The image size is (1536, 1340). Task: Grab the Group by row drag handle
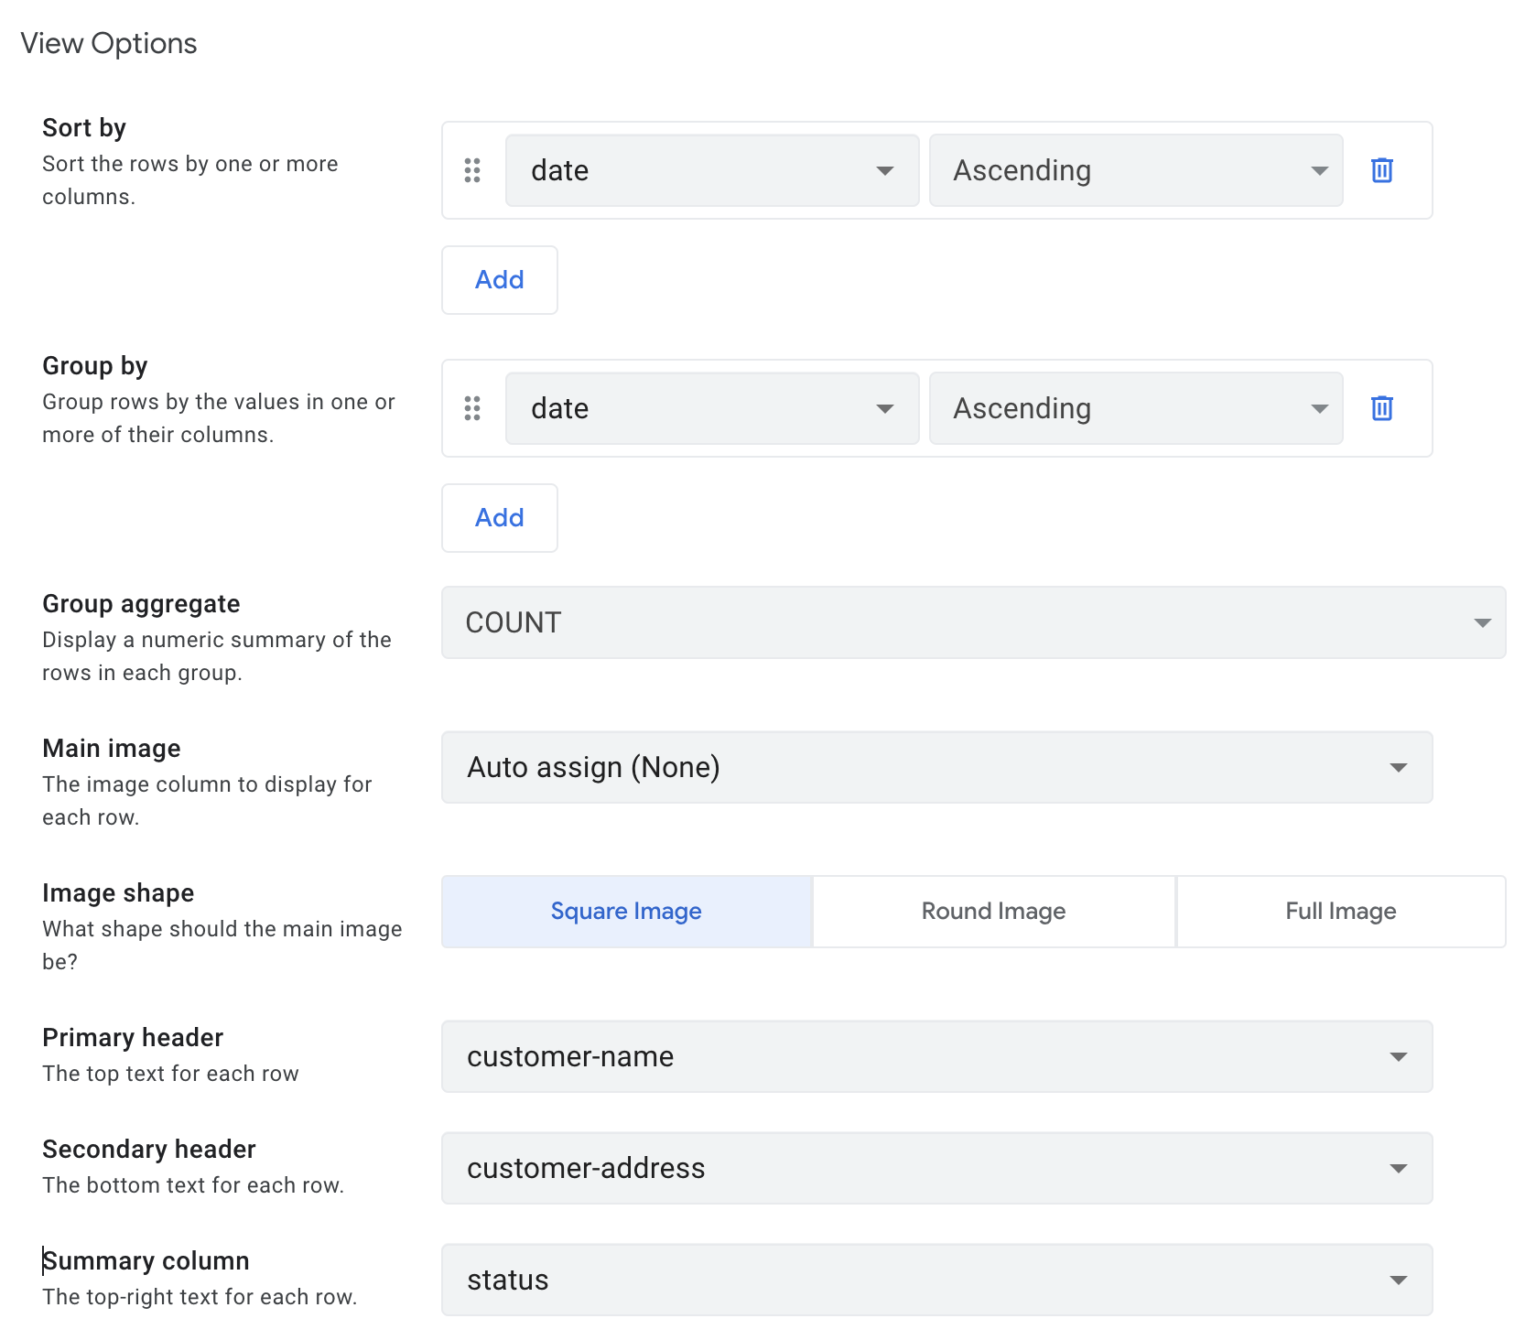[472, 408]
